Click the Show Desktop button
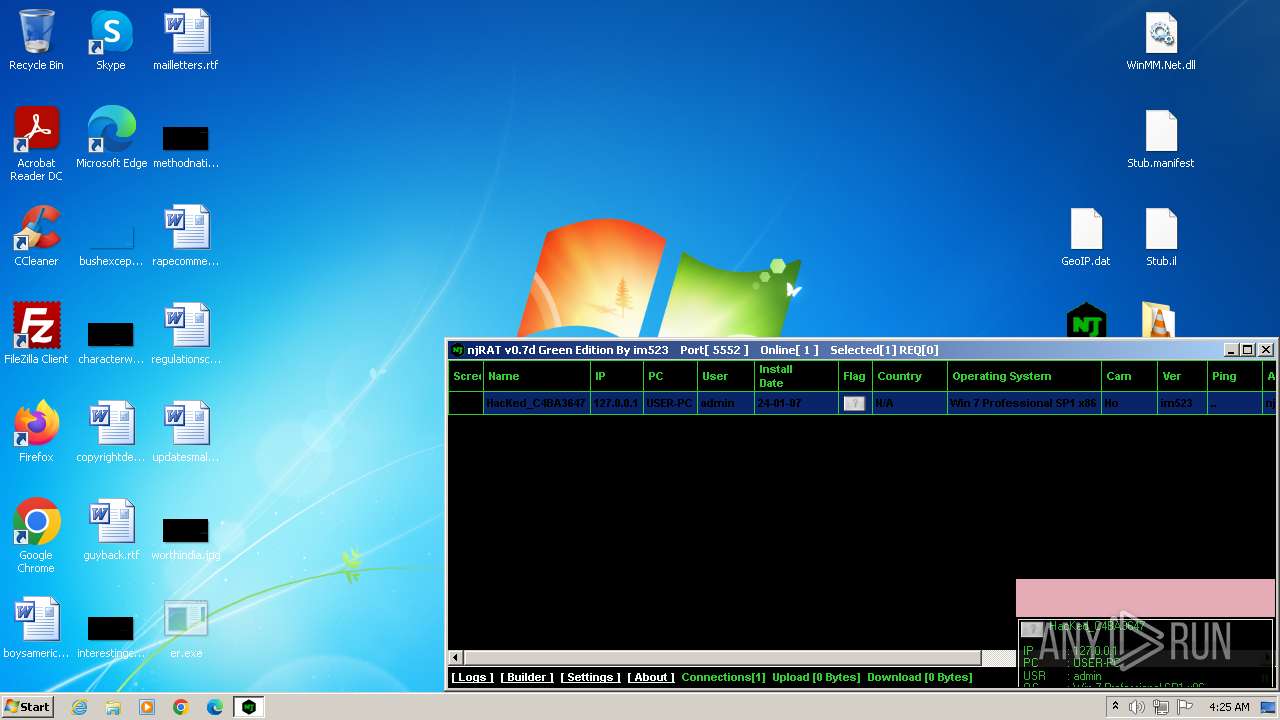Viewport: 1280px width, 720px height. click(x=1268, y=707)
